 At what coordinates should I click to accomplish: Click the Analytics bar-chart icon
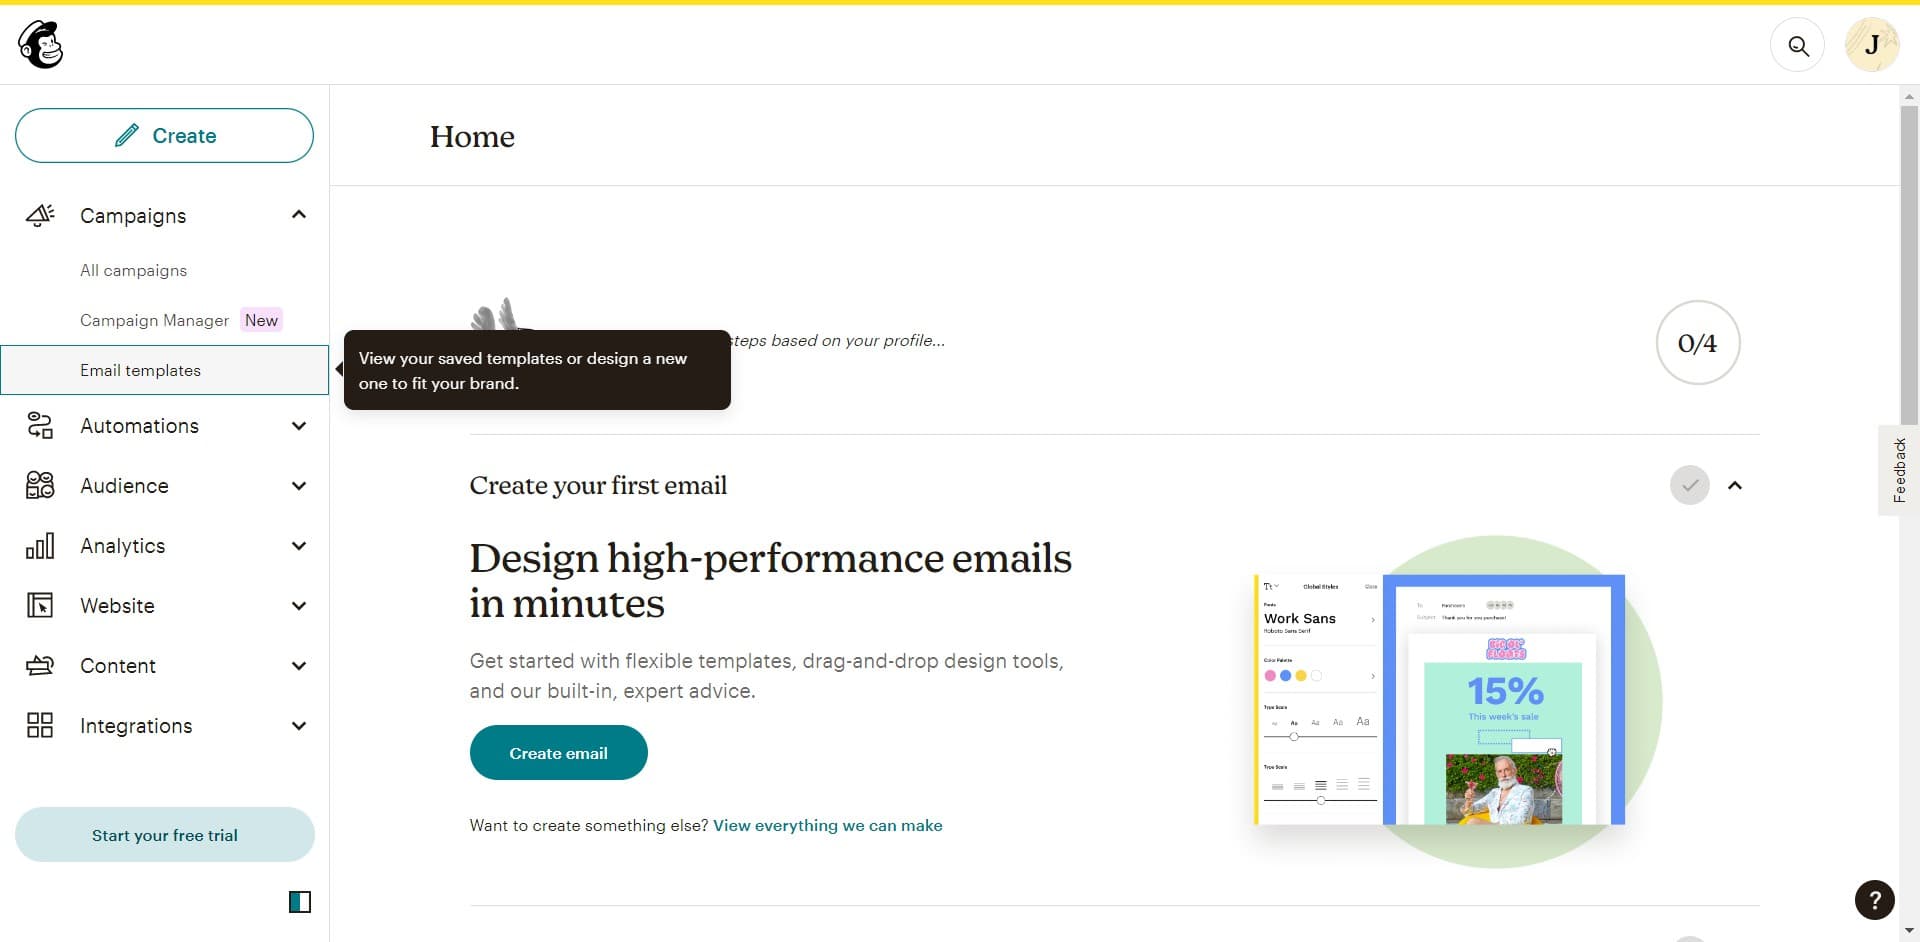click(39, 545)
